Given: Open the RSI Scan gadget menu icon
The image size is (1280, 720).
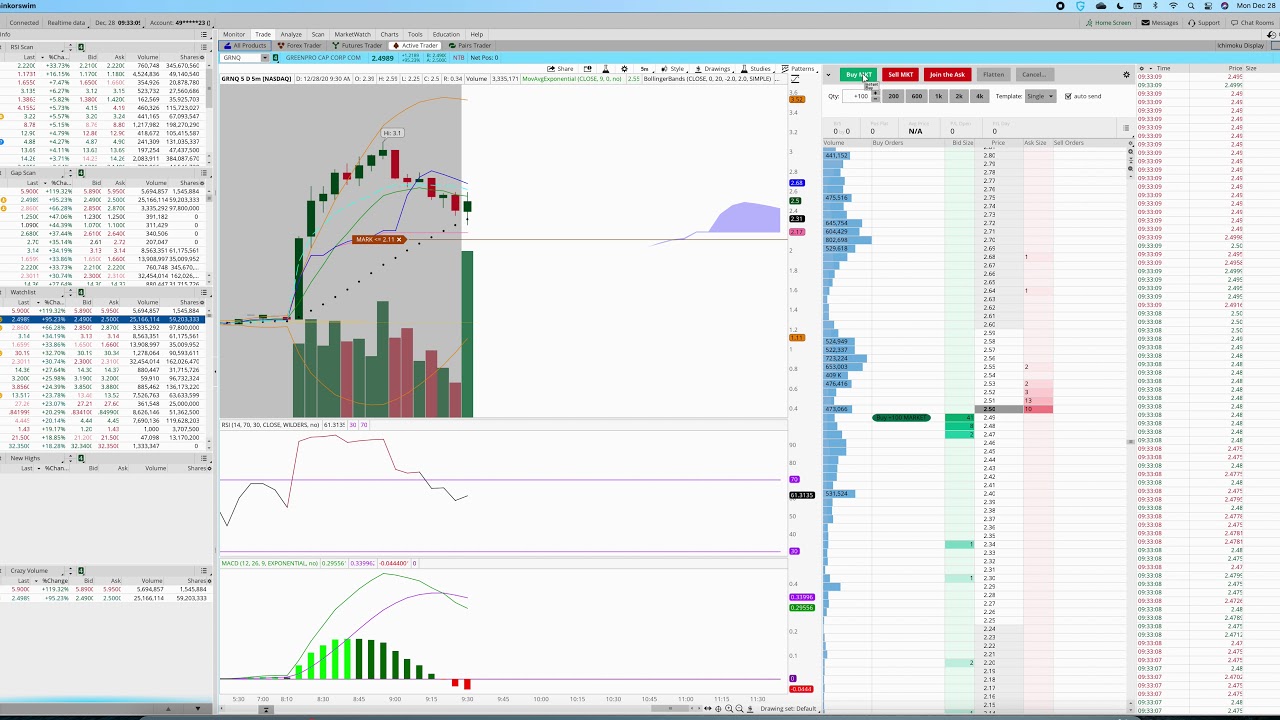Looking at the screenshot, I should click(x=205, y=47).
